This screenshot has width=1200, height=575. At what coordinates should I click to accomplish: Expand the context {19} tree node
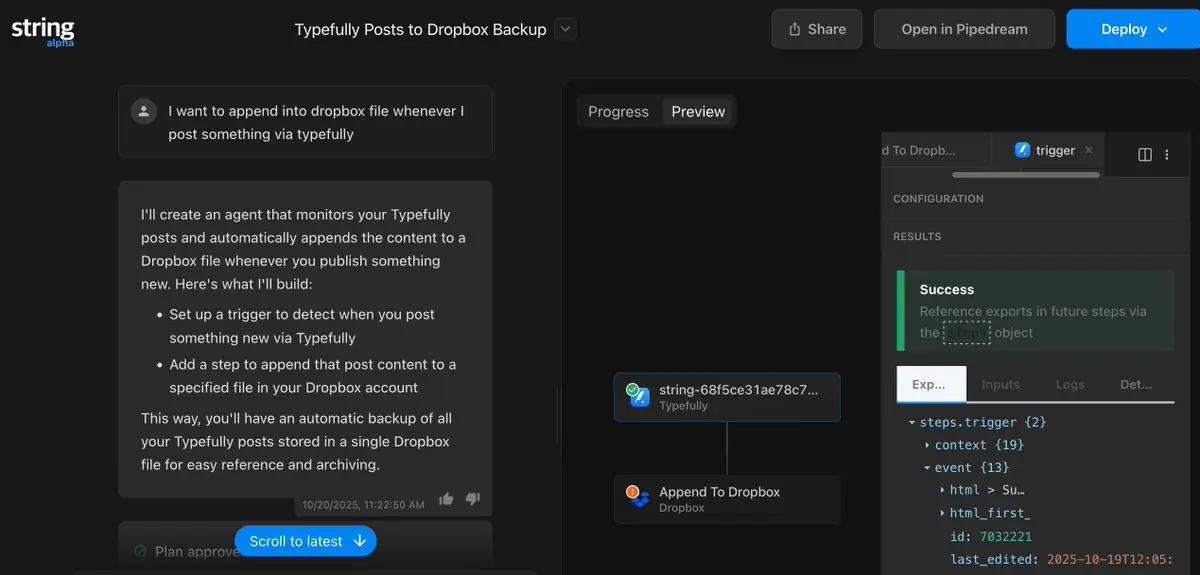[927, 445]
